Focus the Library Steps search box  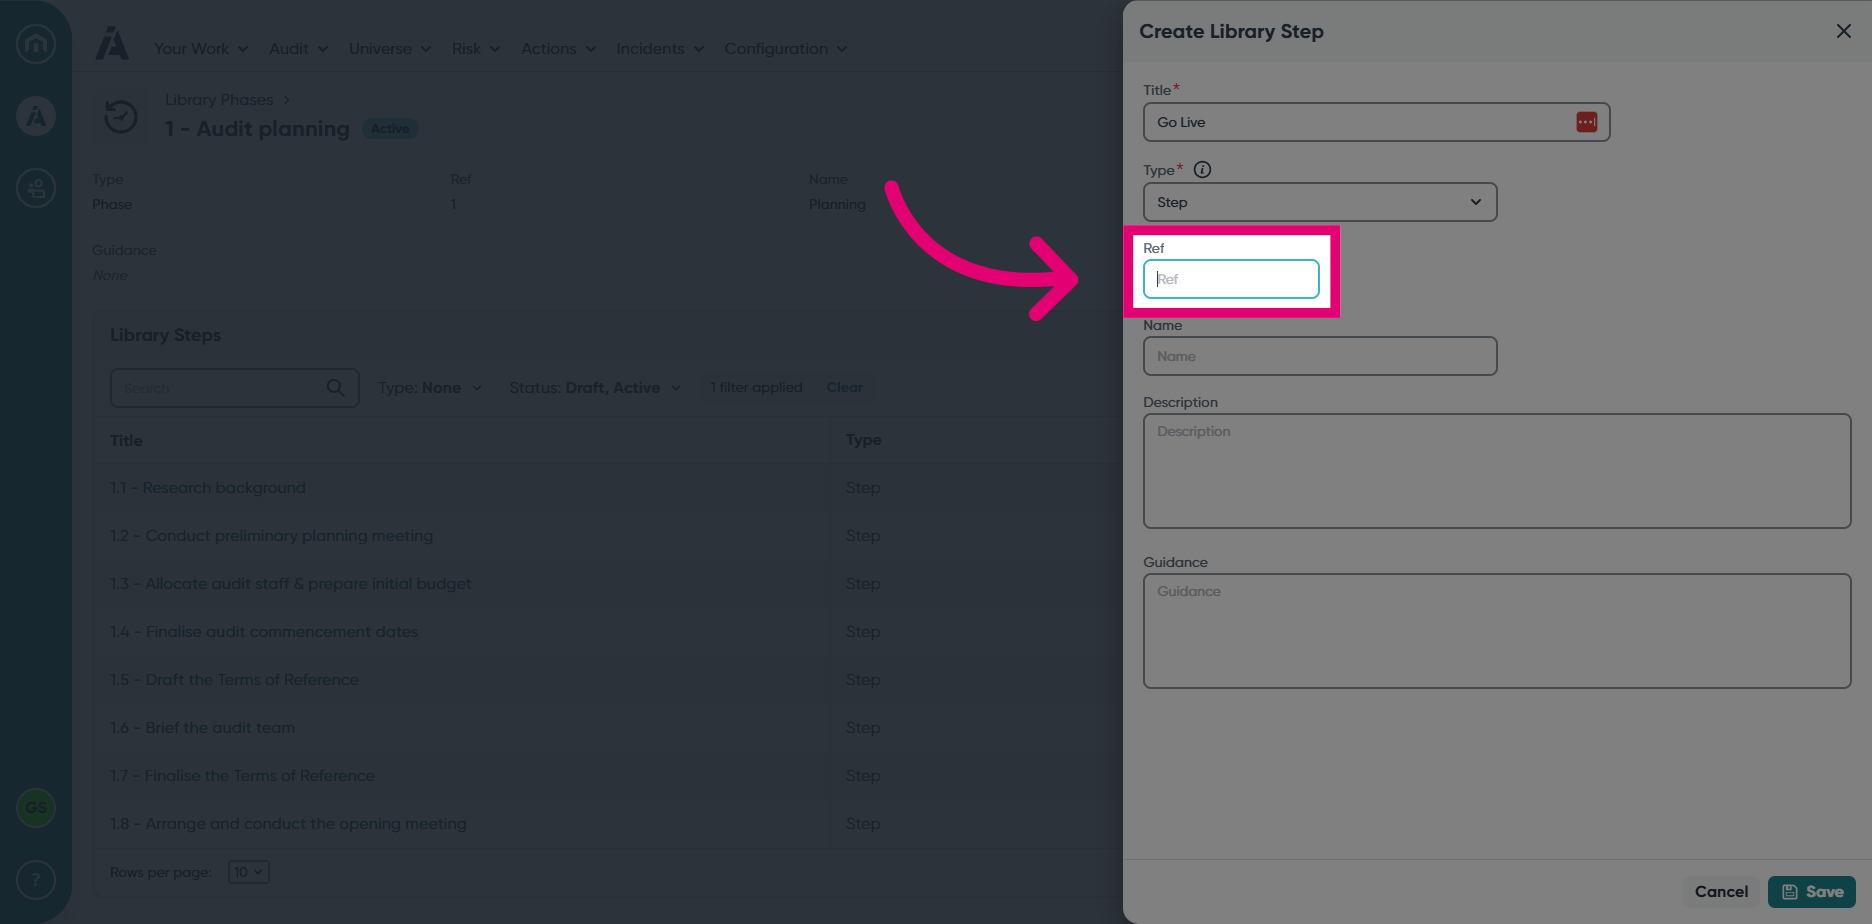234,388
